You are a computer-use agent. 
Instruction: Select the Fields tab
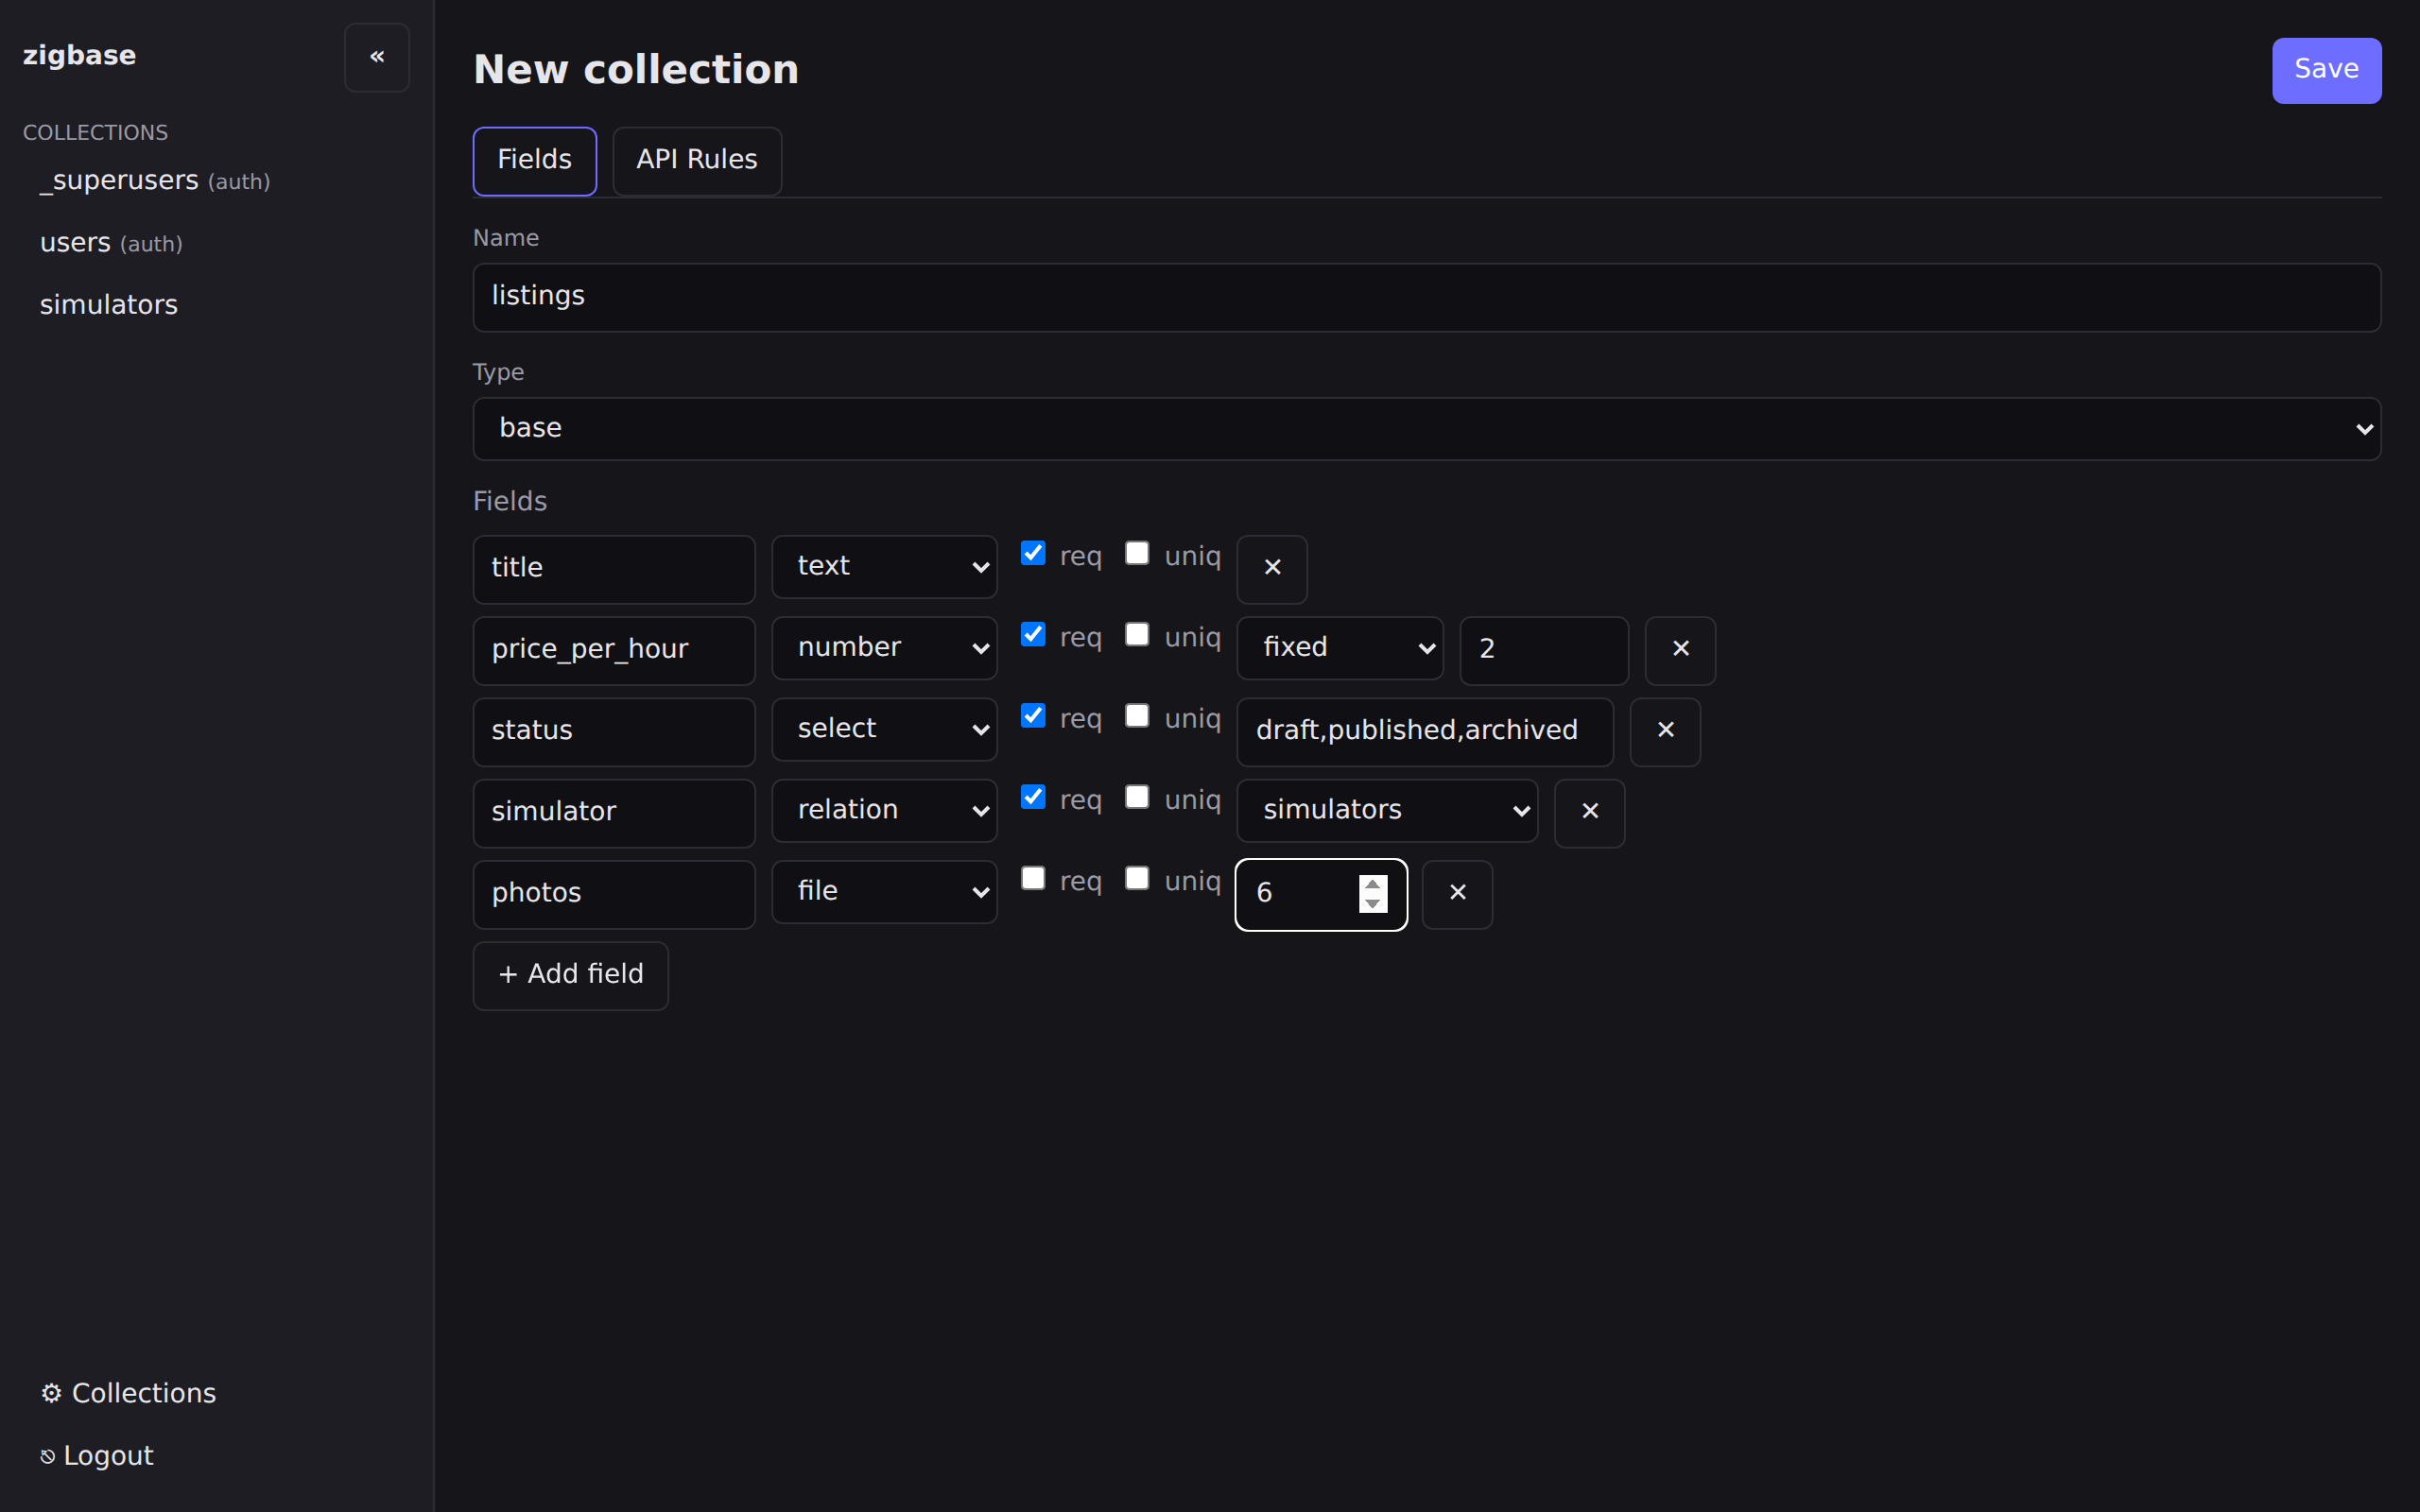tap(534, 160)
